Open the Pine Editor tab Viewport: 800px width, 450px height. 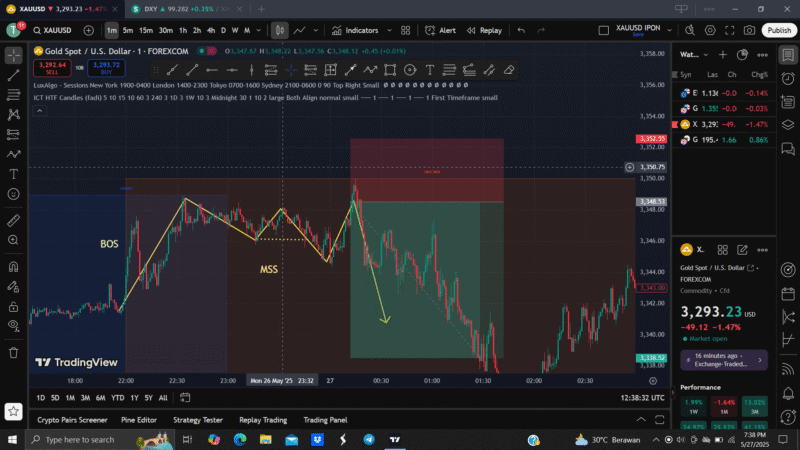tap(139, 420)
